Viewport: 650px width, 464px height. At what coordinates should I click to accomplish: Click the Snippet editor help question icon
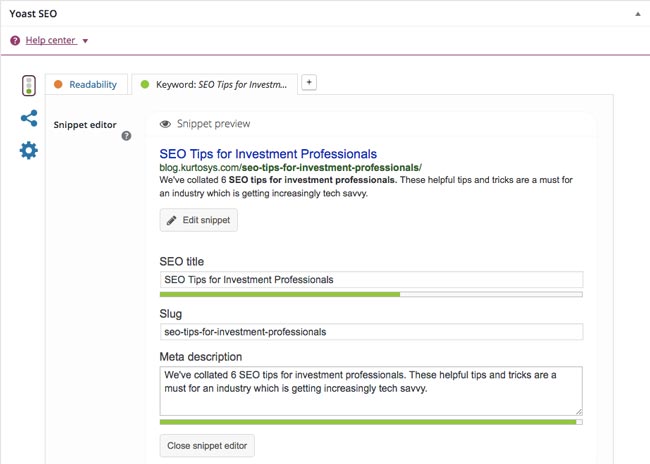pyautogui.click(x=126, y=136)
